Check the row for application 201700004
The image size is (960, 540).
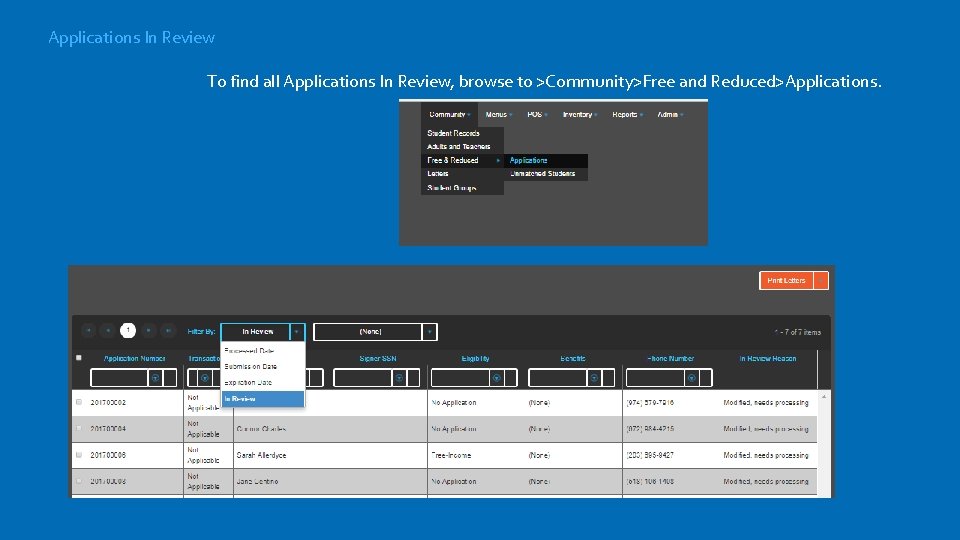click(x=79, y=429)
